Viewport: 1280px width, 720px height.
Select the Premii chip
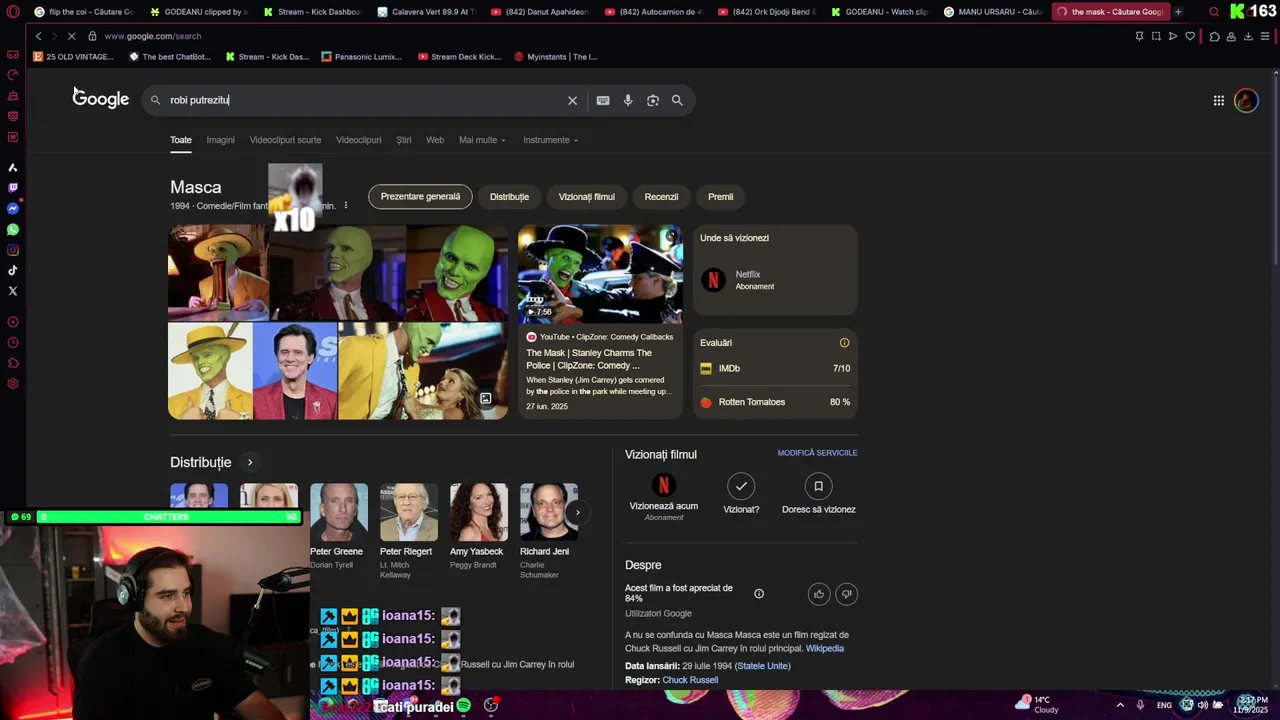[x=720, y=197]
